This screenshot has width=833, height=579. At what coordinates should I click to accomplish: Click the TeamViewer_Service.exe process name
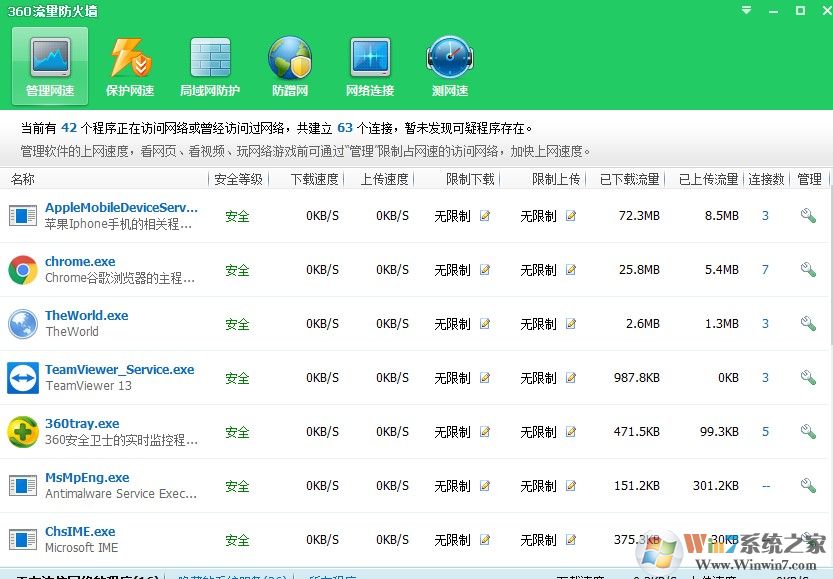tap(119, 370)
